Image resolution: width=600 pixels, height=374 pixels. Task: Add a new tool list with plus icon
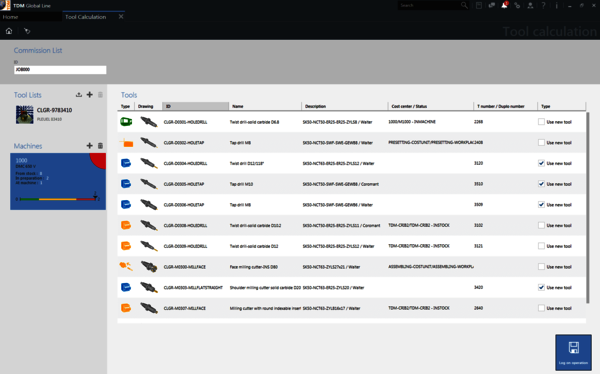click(90, 95)
